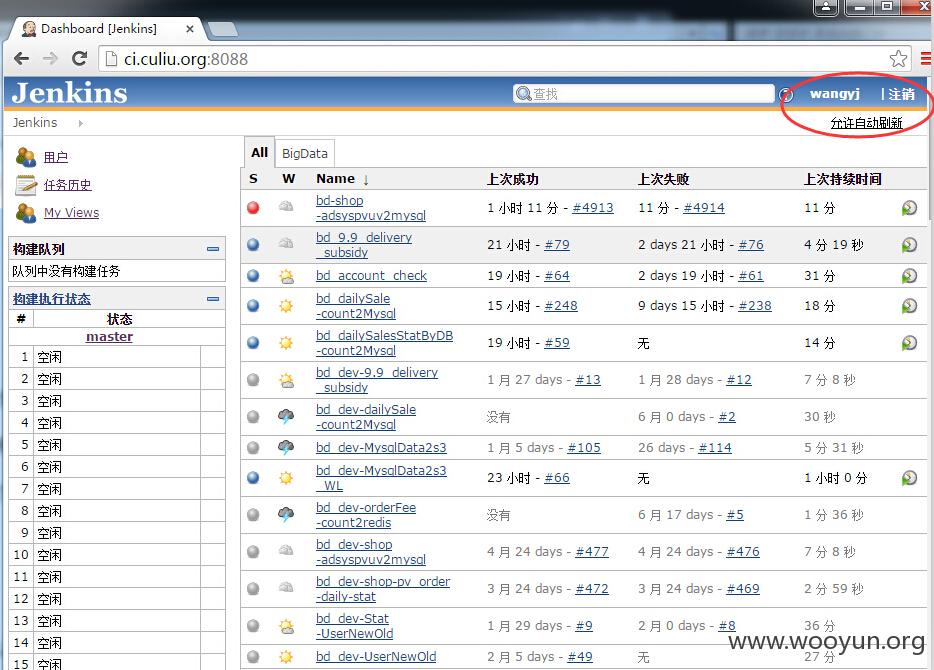
Task: Click the schedule build icon for bd_account_check
Action: pos(909,276)
